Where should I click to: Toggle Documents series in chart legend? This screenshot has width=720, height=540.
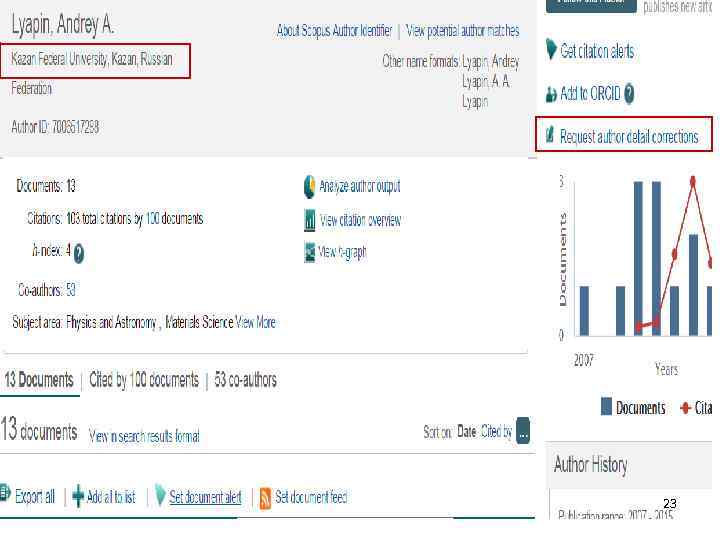pyautogui.click(x=633, y=407)
